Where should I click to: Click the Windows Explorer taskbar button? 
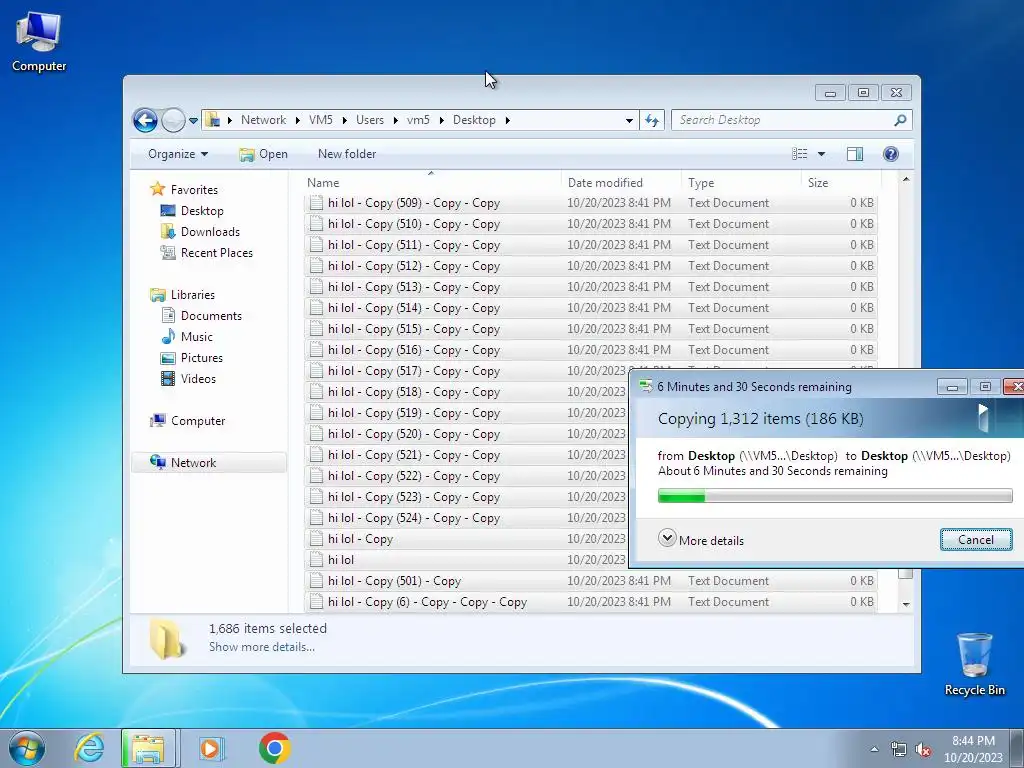[x=148, y=748]
